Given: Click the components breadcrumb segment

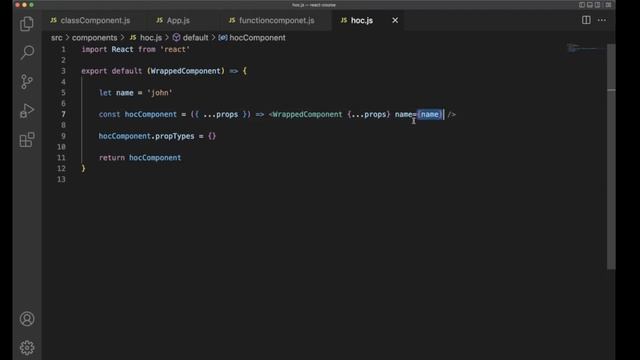Looking at the screenshot, I should tap(94, 38).
